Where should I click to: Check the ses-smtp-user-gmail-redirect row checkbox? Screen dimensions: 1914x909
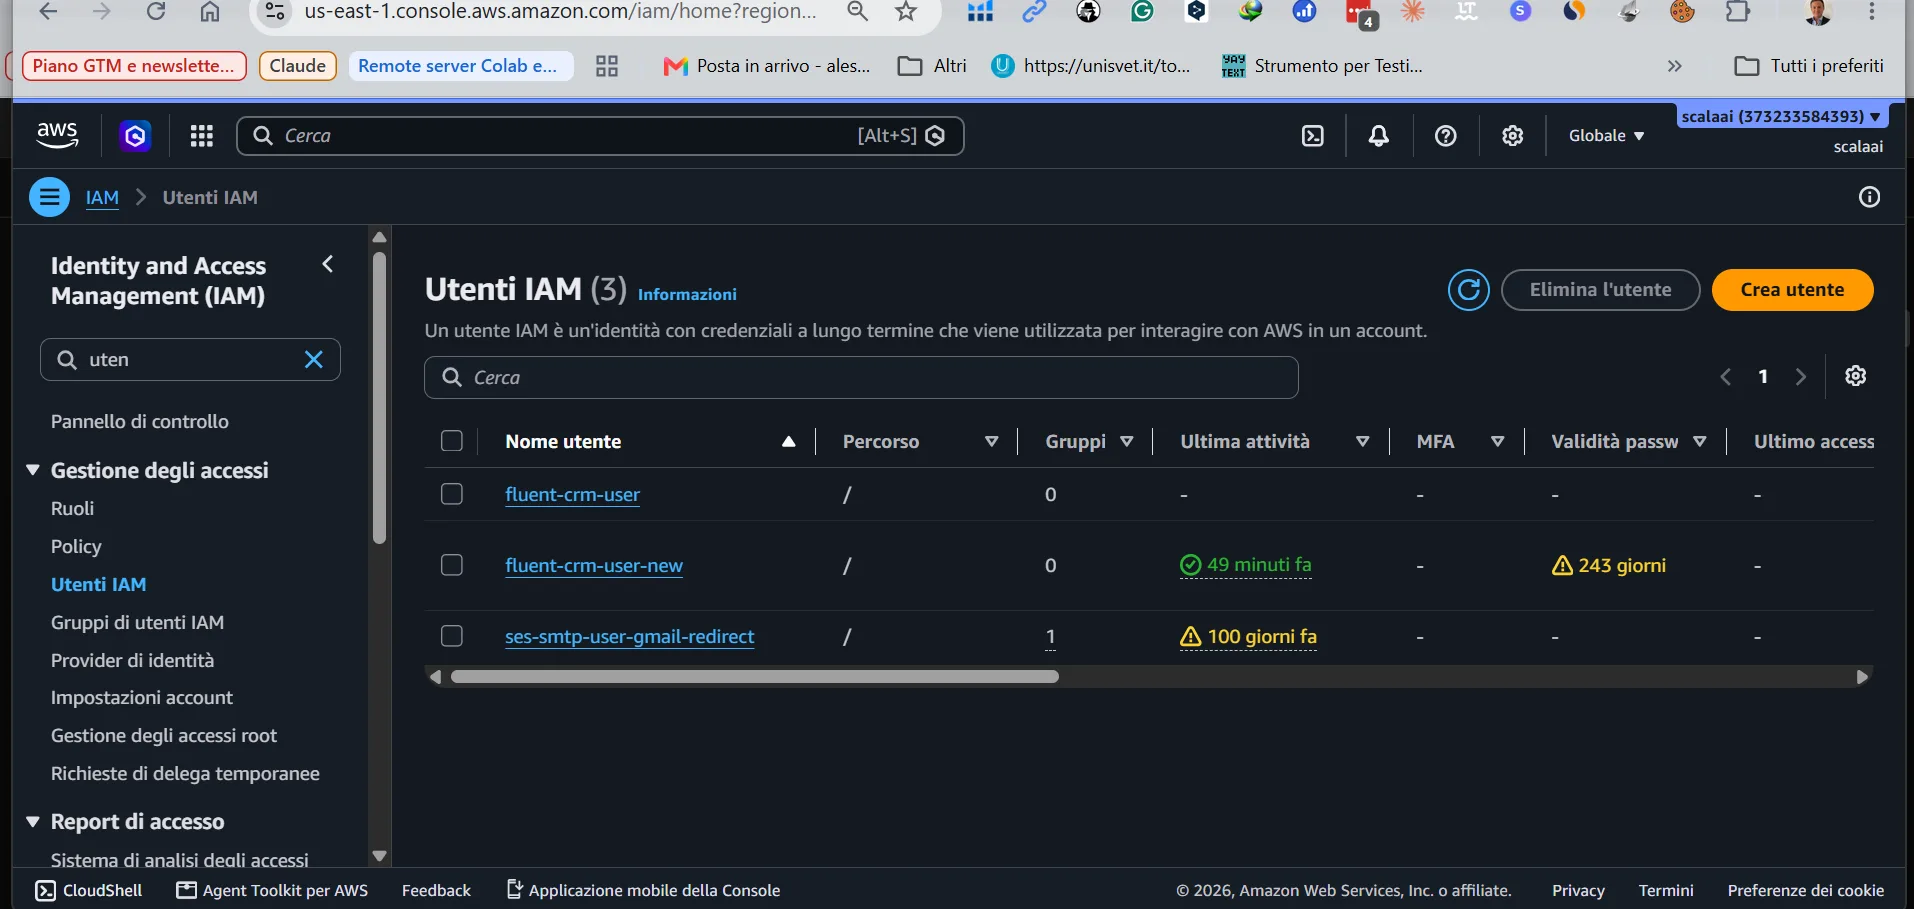tap(452, 636)
